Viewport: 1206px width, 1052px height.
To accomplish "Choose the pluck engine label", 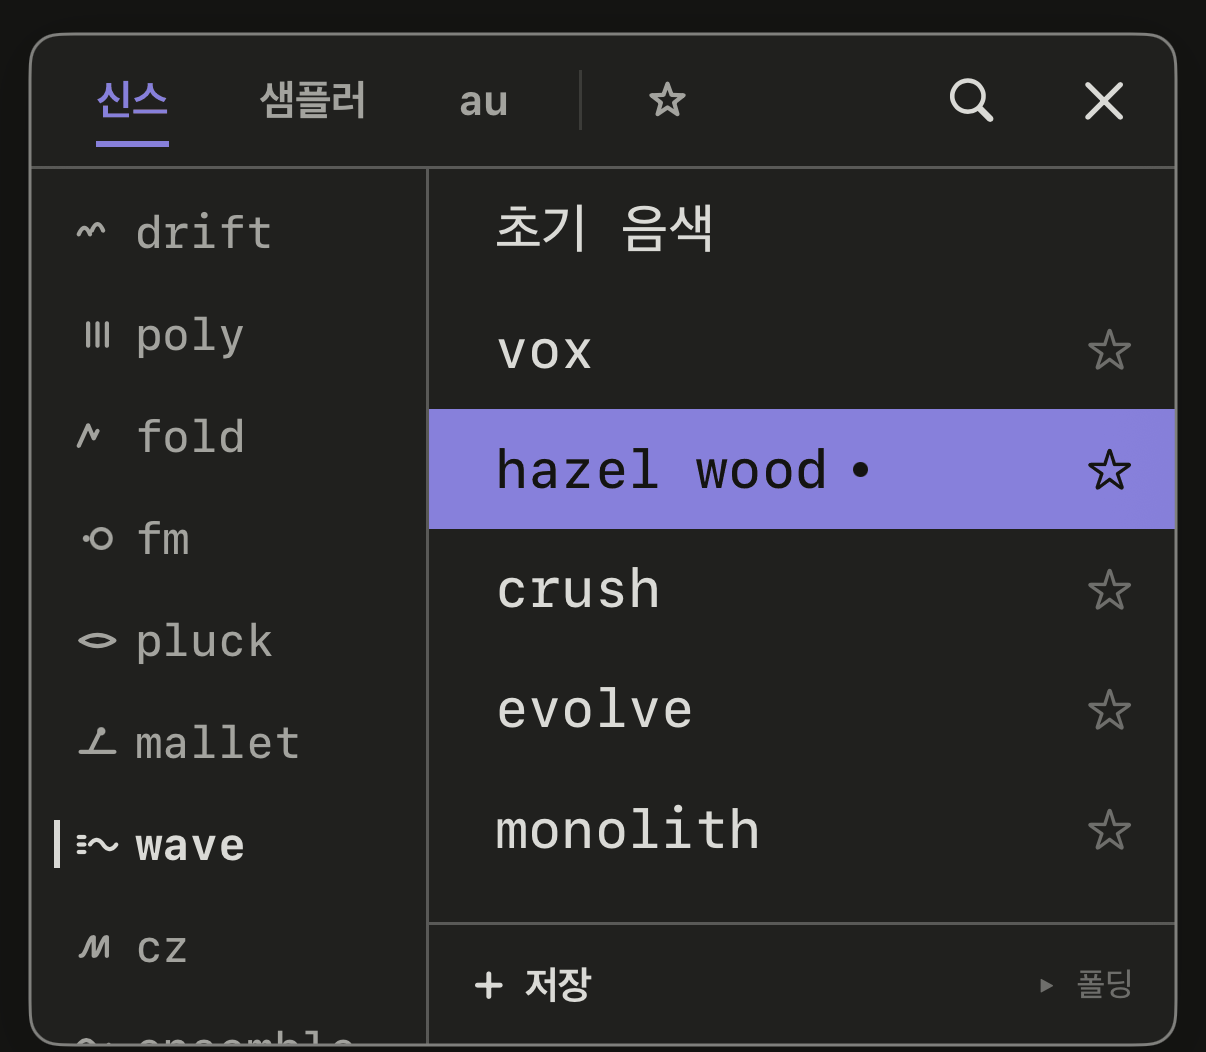I will (x=204, y=643).
